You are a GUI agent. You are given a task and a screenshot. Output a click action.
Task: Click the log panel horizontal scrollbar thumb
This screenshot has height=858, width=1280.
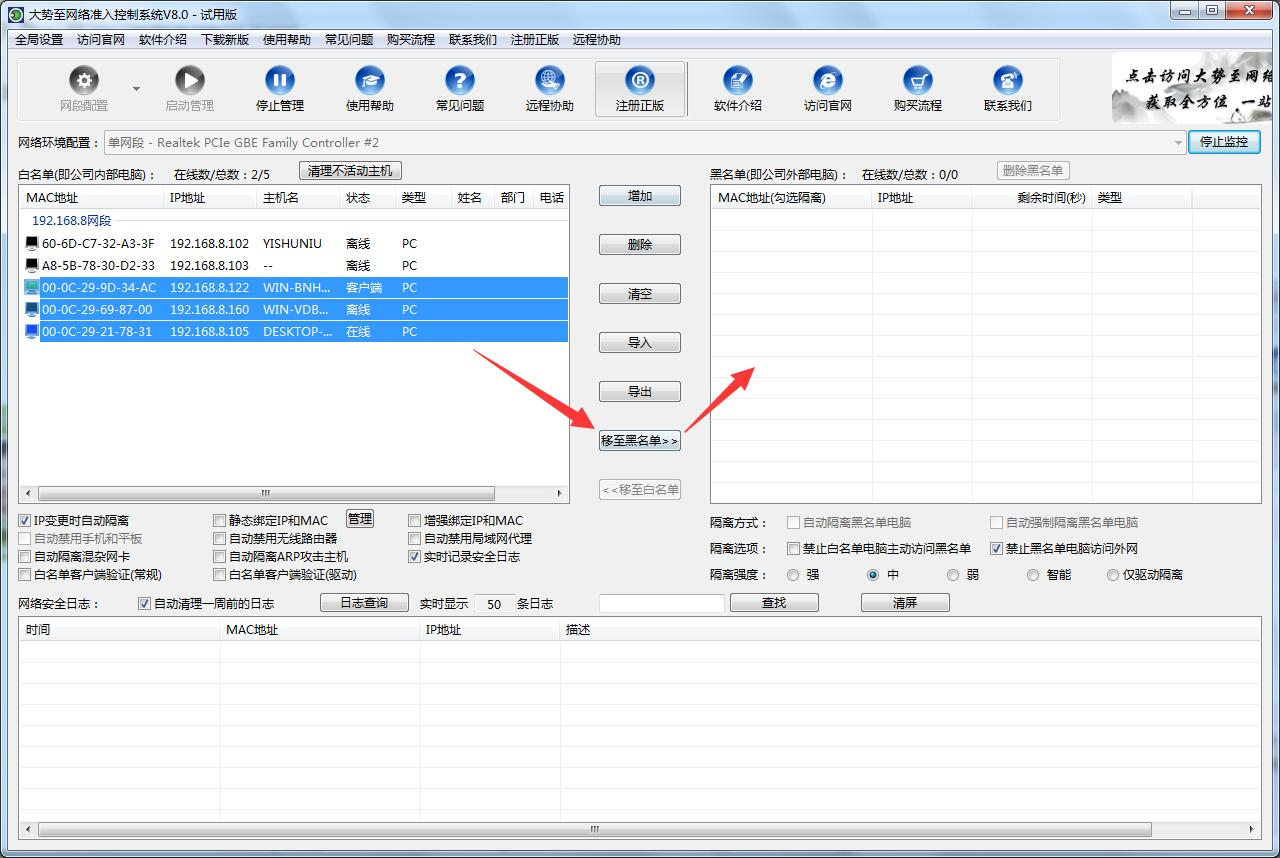(x=595, y=829)
